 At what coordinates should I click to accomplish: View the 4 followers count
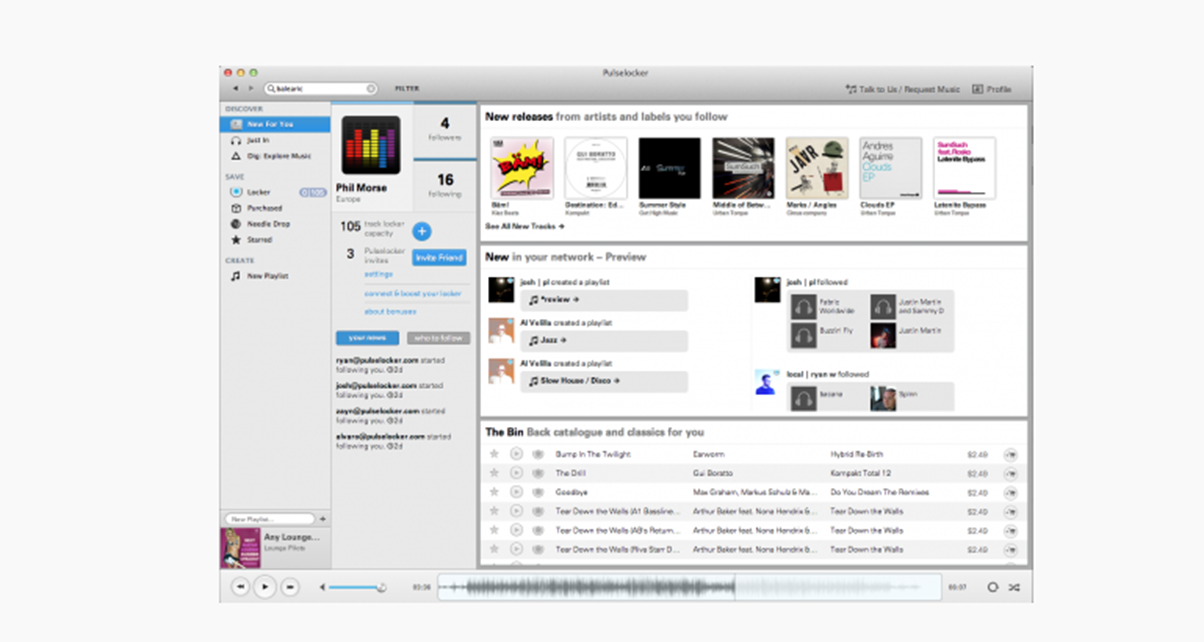coord(445,129)
